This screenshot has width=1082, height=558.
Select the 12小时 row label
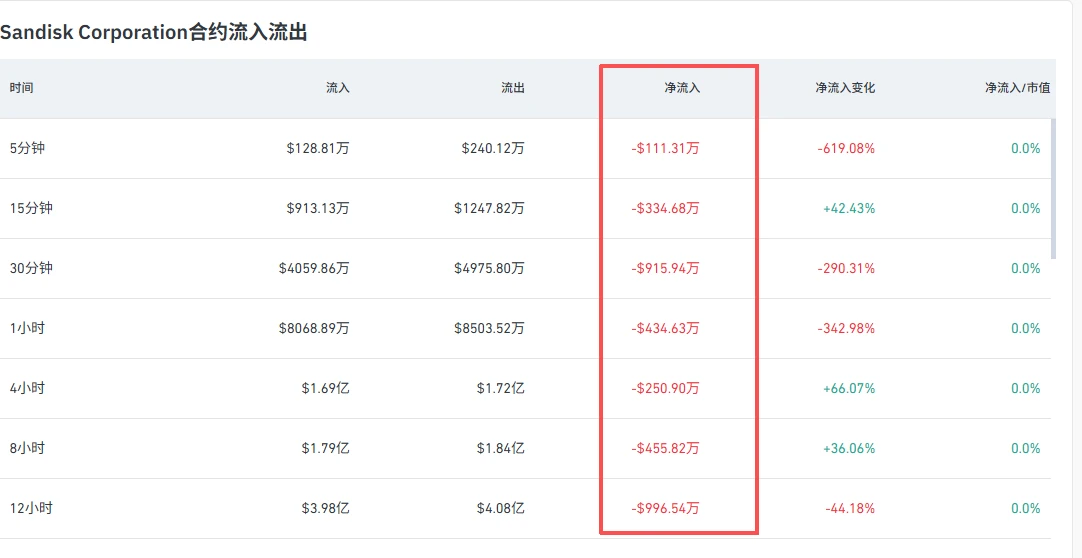click(31, 508)
